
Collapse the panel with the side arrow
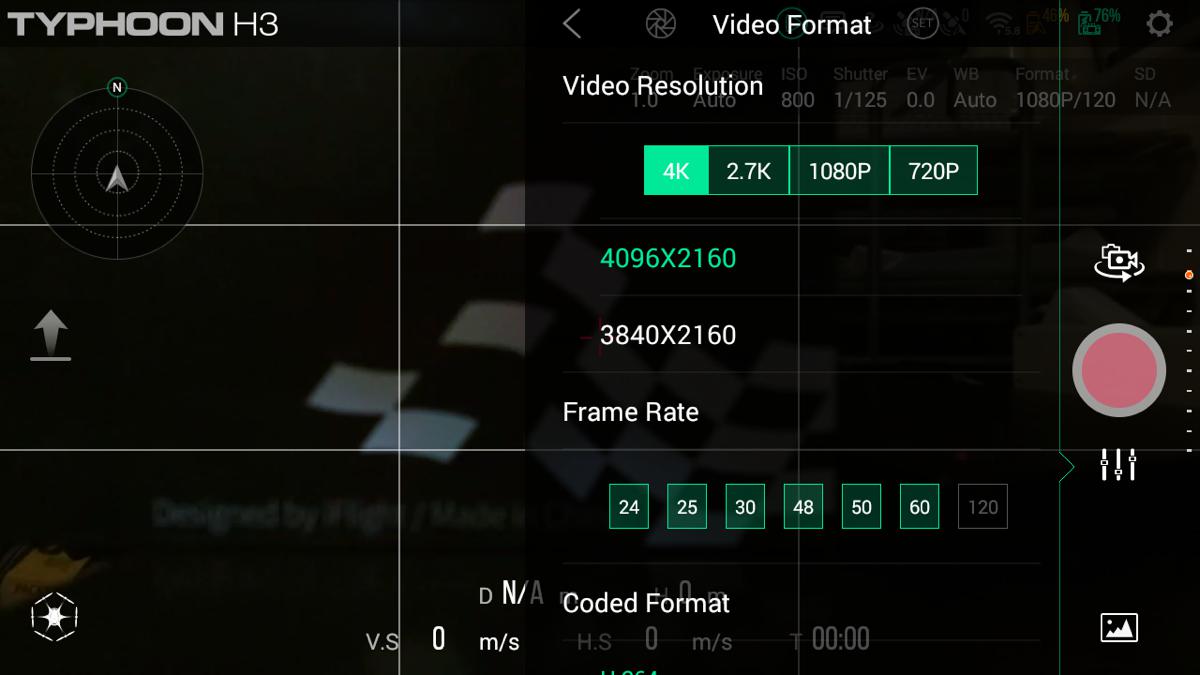click(1066, 466)
